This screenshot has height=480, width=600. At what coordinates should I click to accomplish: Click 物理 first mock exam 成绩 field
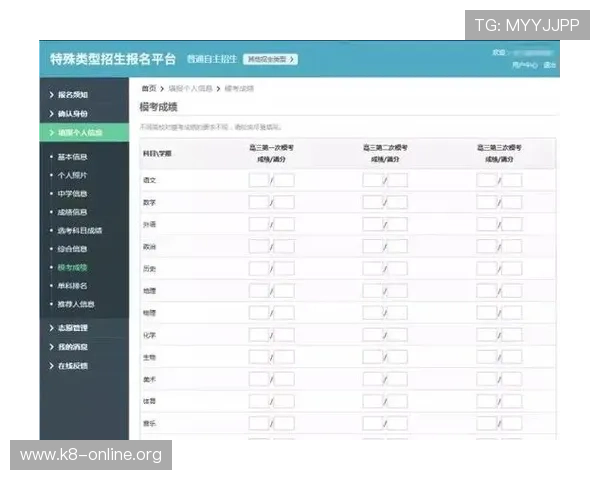pos(259,313)
